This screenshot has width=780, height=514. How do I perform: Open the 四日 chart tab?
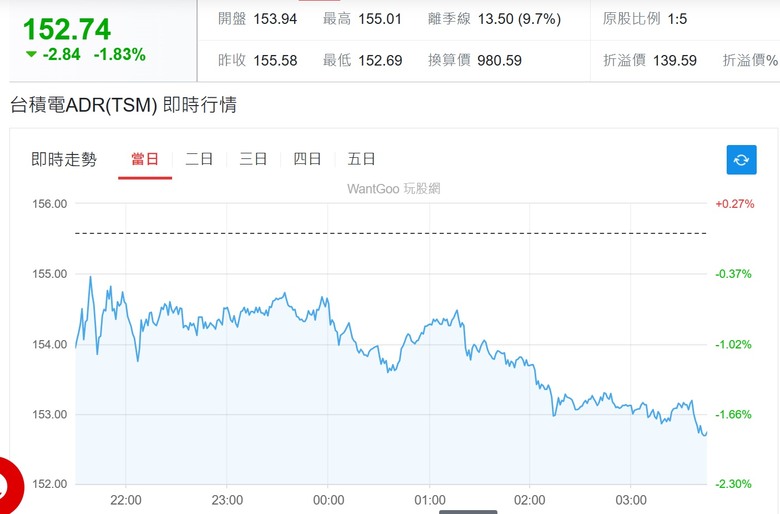[x=307, y=159]
